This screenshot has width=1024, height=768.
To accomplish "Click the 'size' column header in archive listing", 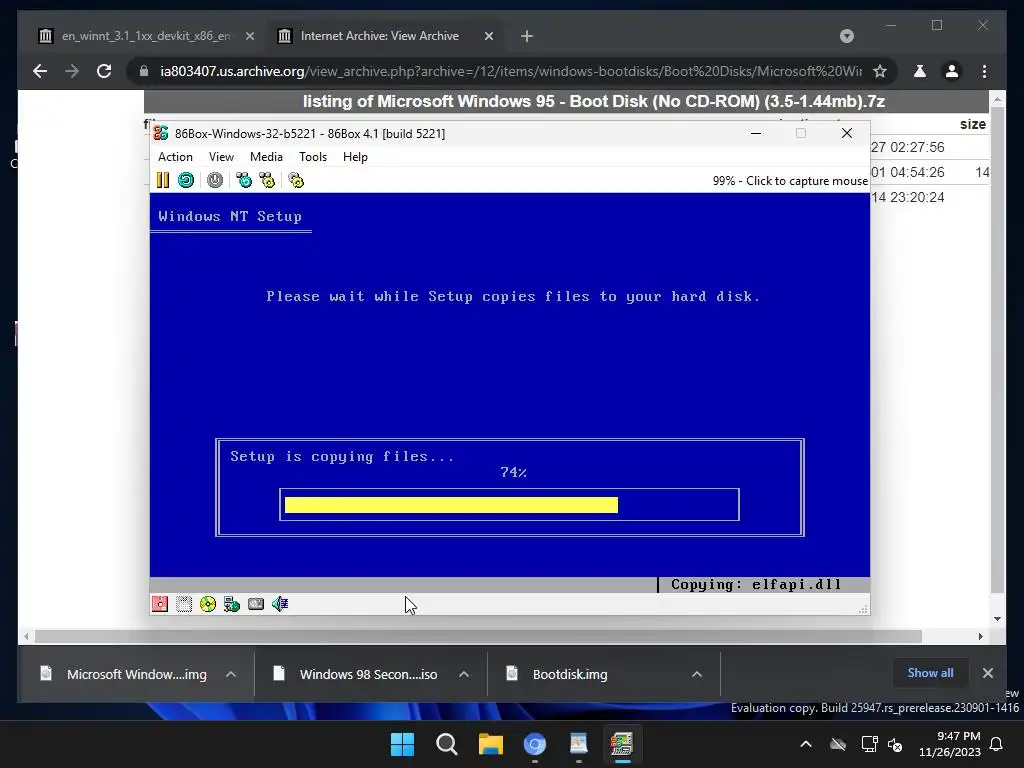I will [972, 124].
